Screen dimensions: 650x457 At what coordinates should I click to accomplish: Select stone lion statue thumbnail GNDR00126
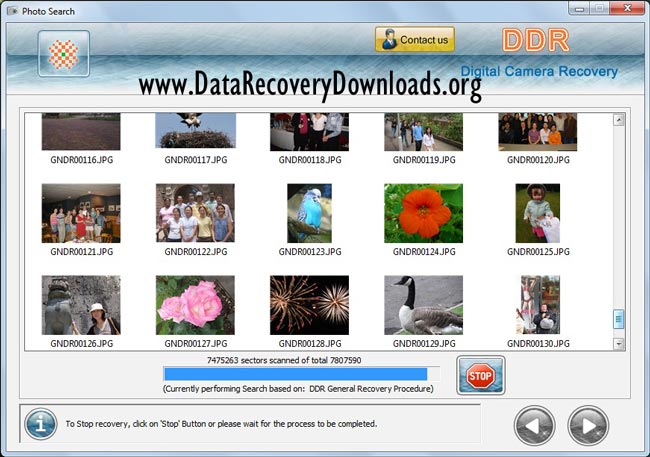click(81, 305)
